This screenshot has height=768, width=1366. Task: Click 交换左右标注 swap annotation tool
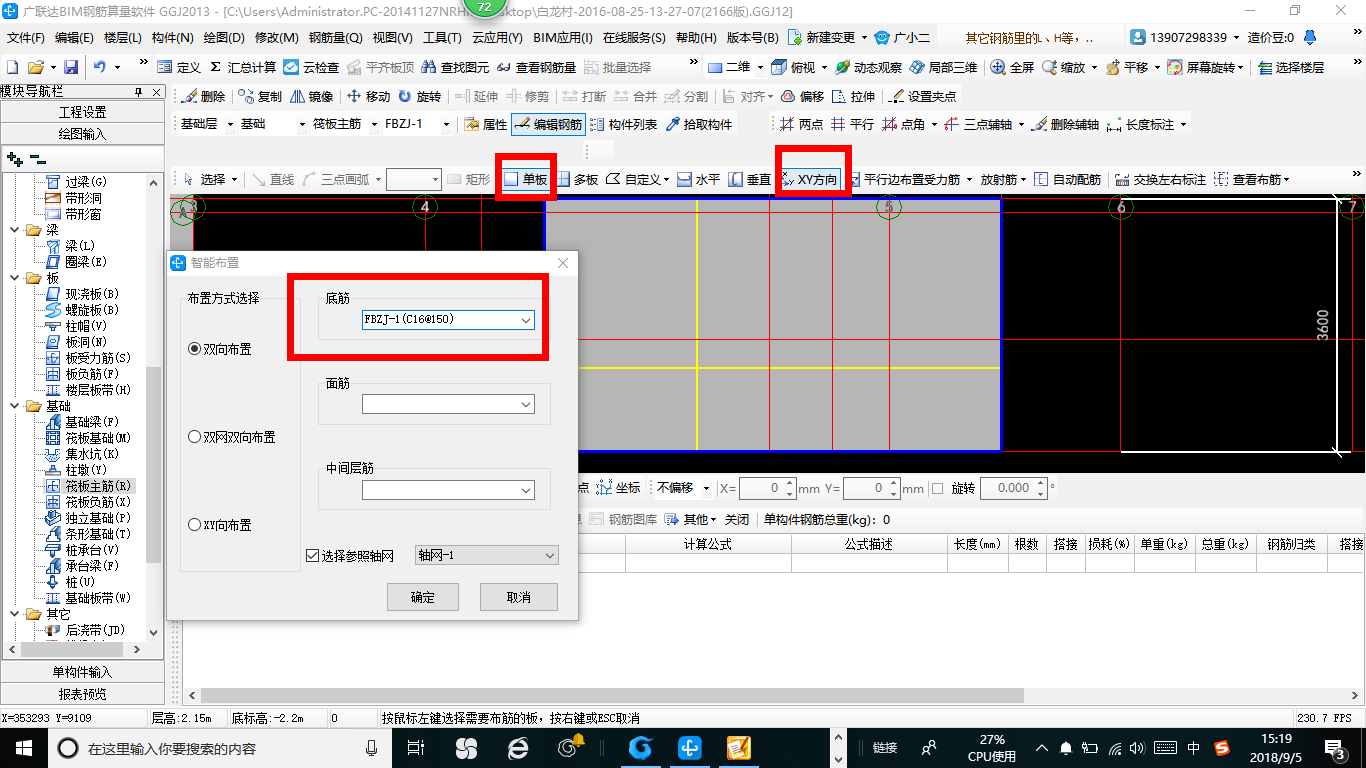1160,180
